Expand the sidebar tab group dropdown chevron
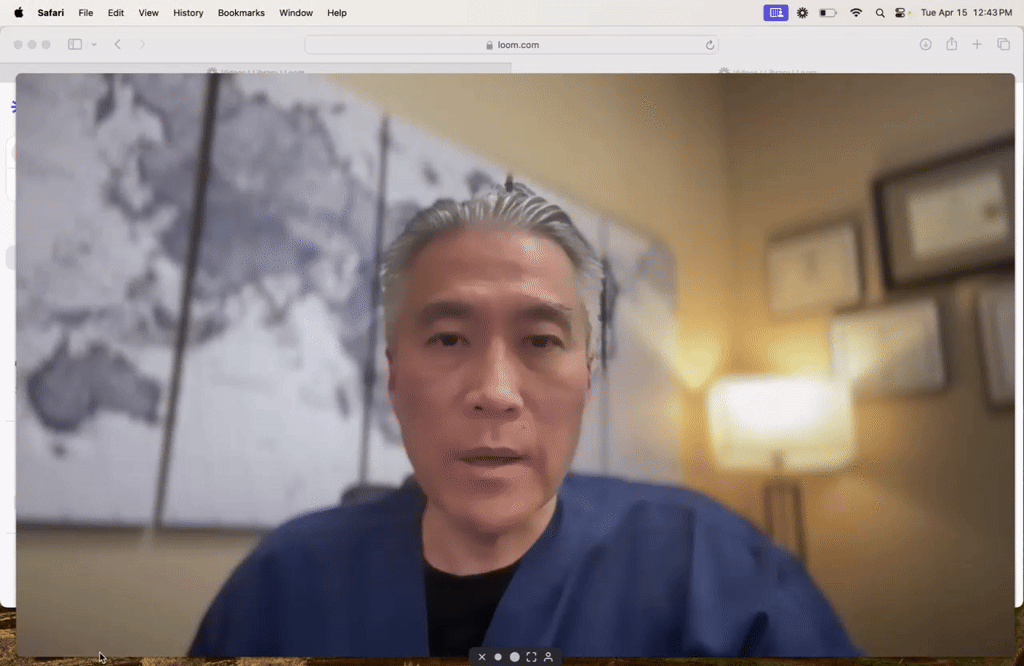Screen dimensions: 1024x666 point(94,44)
